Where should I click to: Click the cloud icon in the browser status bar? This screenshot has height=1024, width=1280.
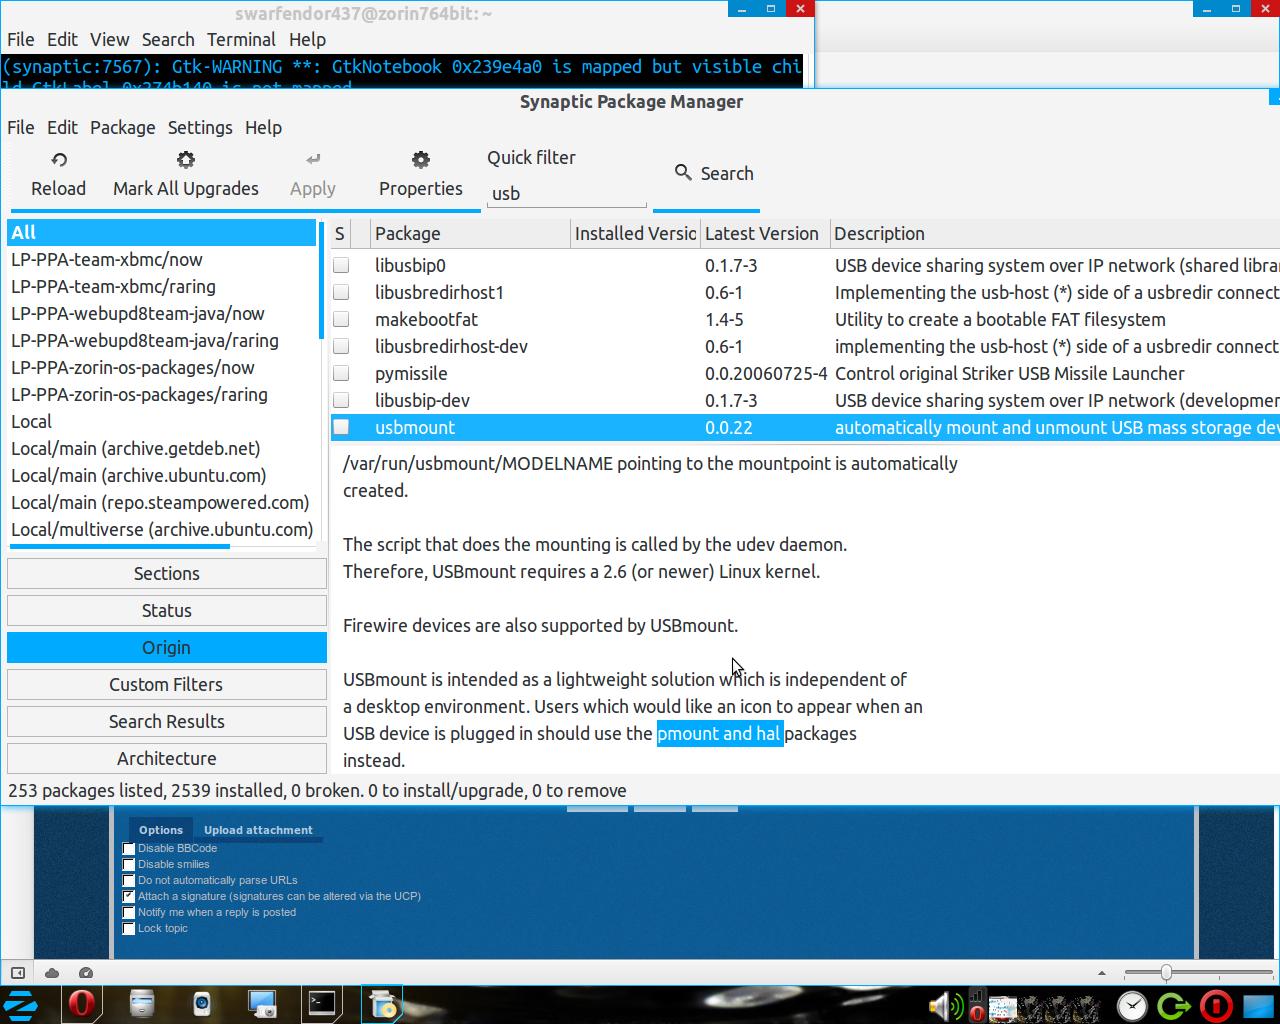52,973
